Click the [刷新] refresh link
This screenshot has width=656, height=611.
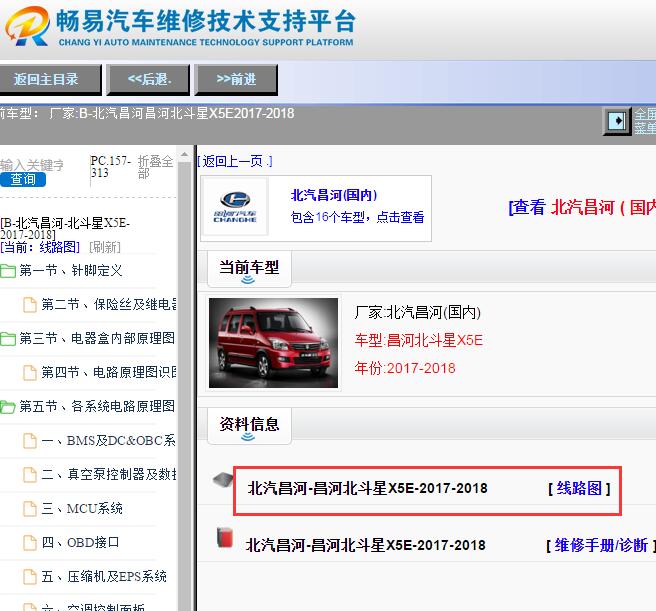click(105, 247)
